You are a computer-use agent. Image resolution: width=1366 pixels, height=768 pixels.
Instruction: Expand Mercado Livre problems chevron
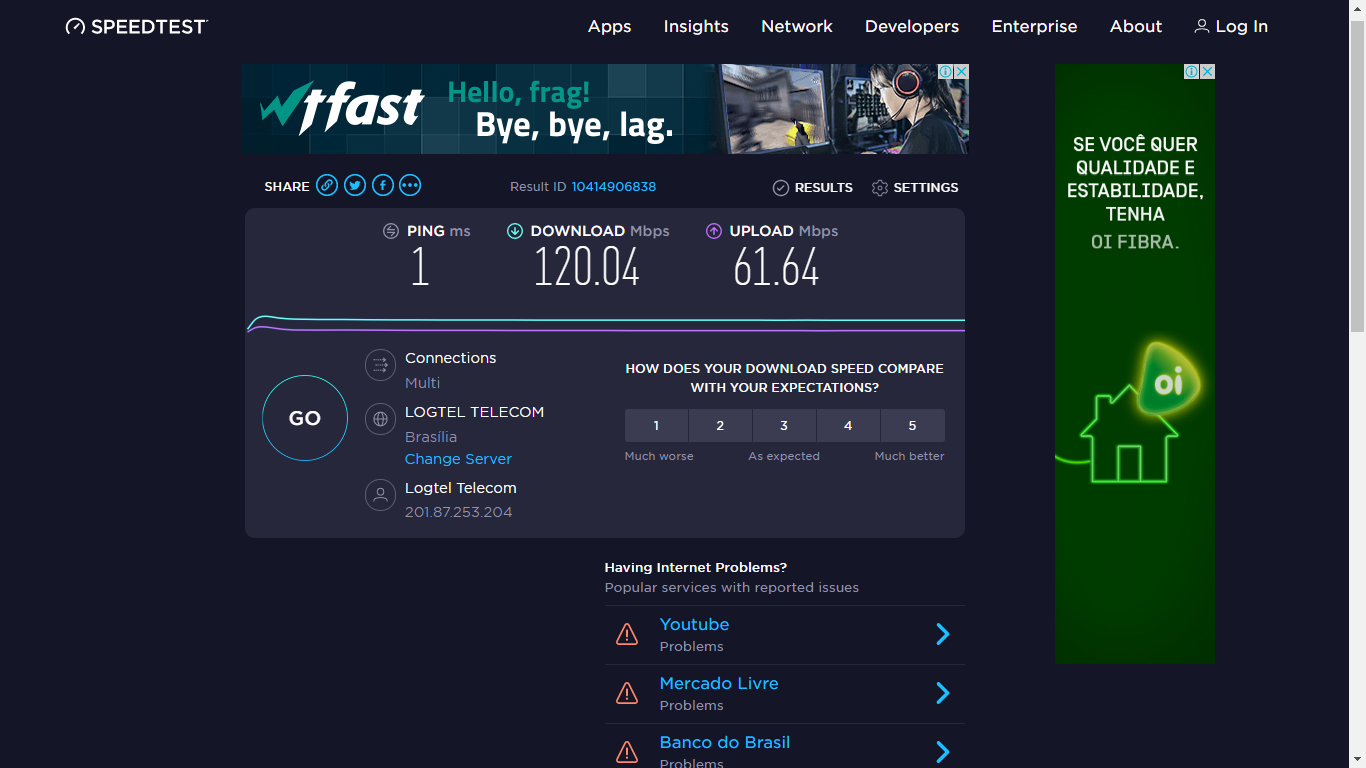[x=942, y=693]
